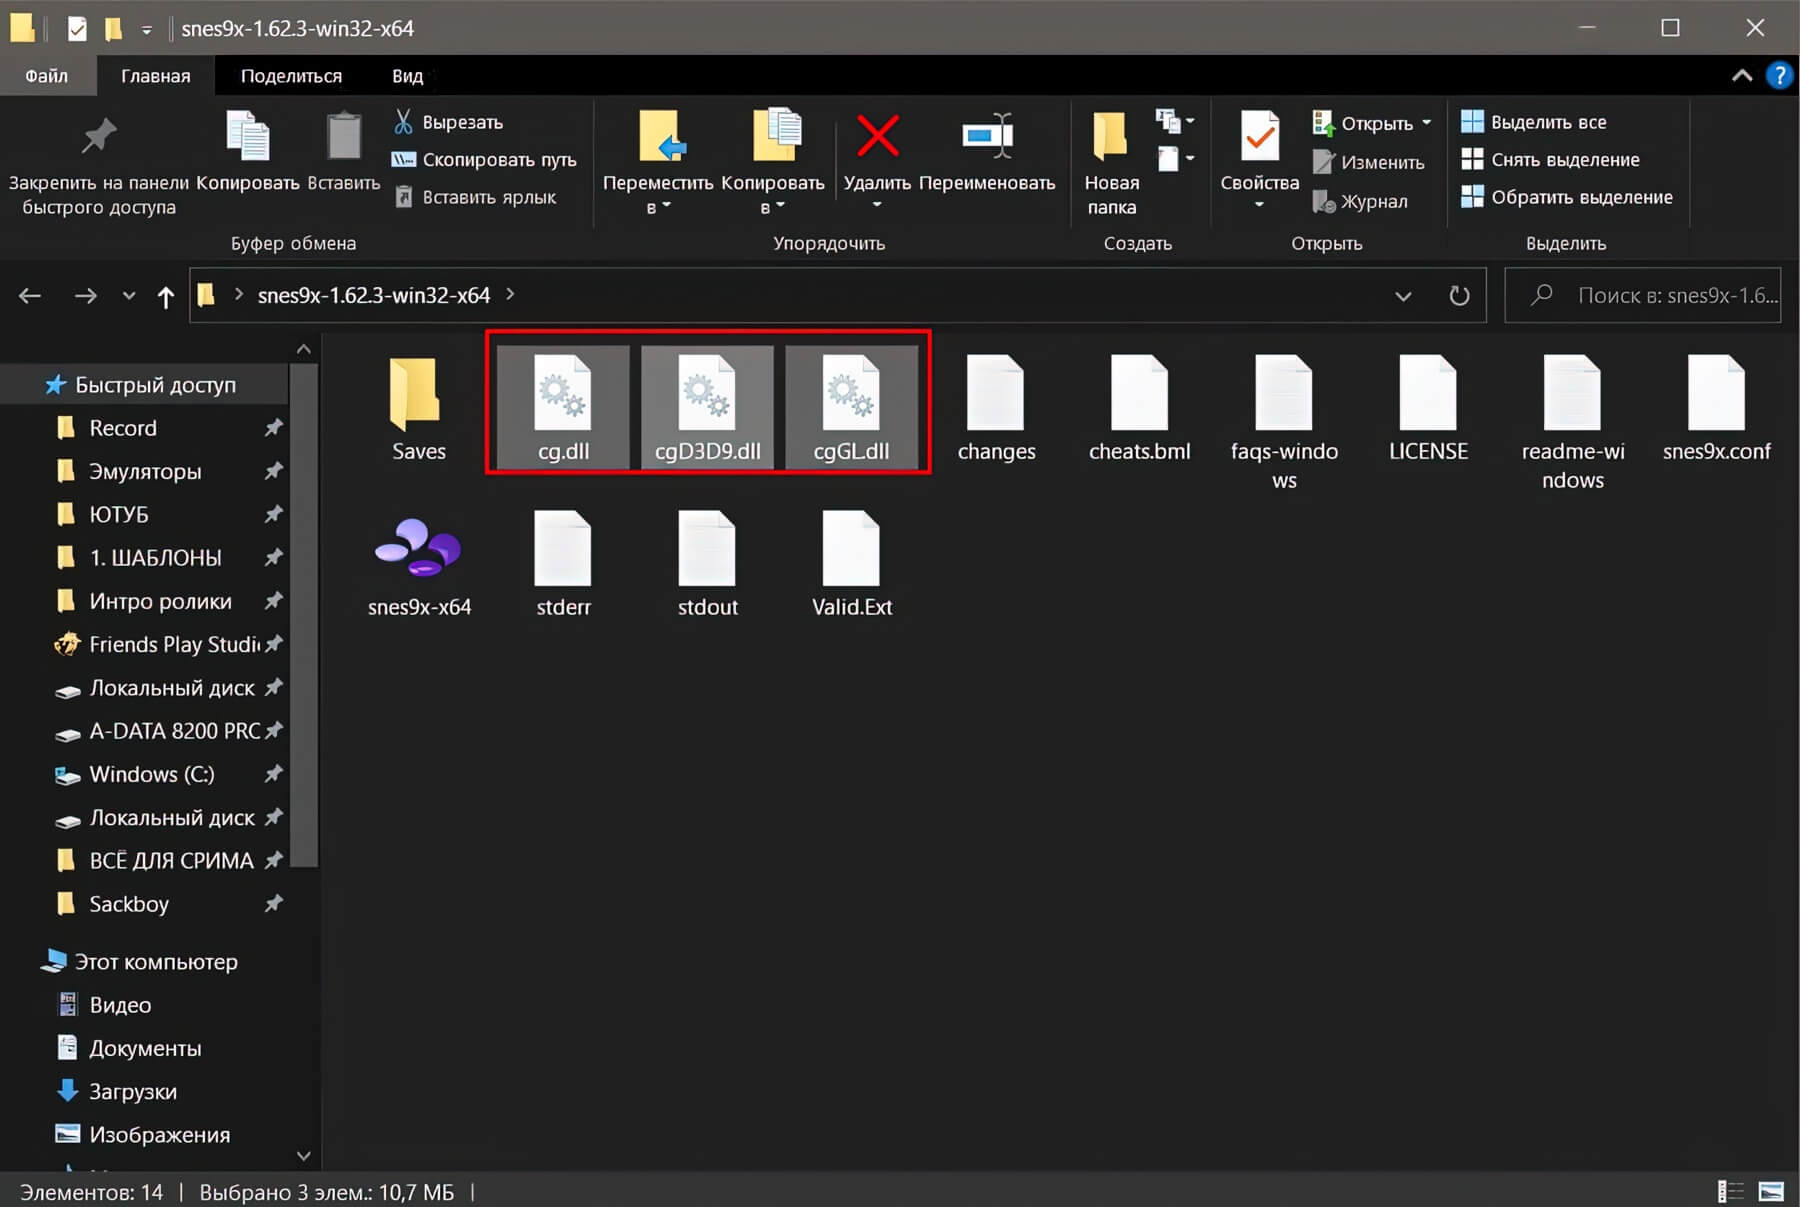The width and height of the screenshot is (1800, 1207).
Task: Click Вставить ярлык
Action: pyautogui.click(x=474, y=197)
